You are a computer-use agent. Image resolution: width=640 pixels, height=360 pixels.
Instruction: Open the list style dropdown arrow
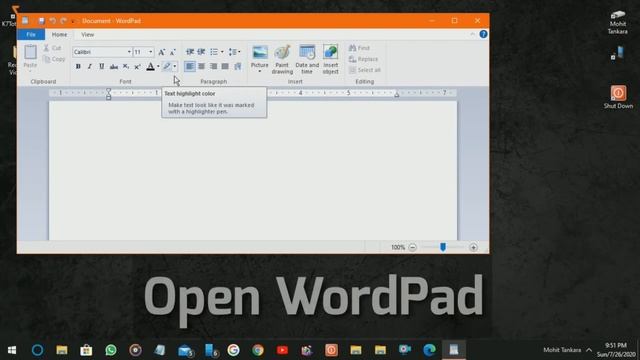tap(222, 52)
